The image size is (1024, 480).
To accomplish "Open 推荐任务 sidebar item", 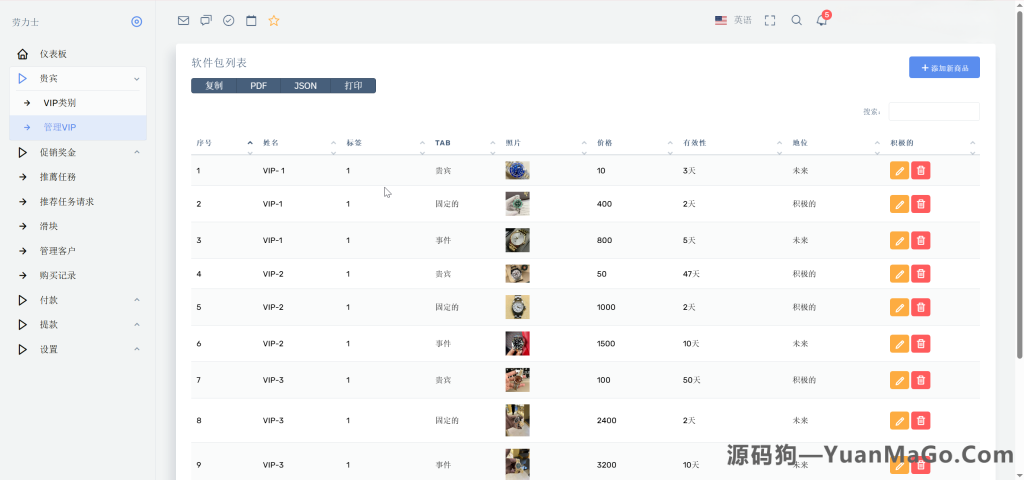I will click(x=78, y=177).
